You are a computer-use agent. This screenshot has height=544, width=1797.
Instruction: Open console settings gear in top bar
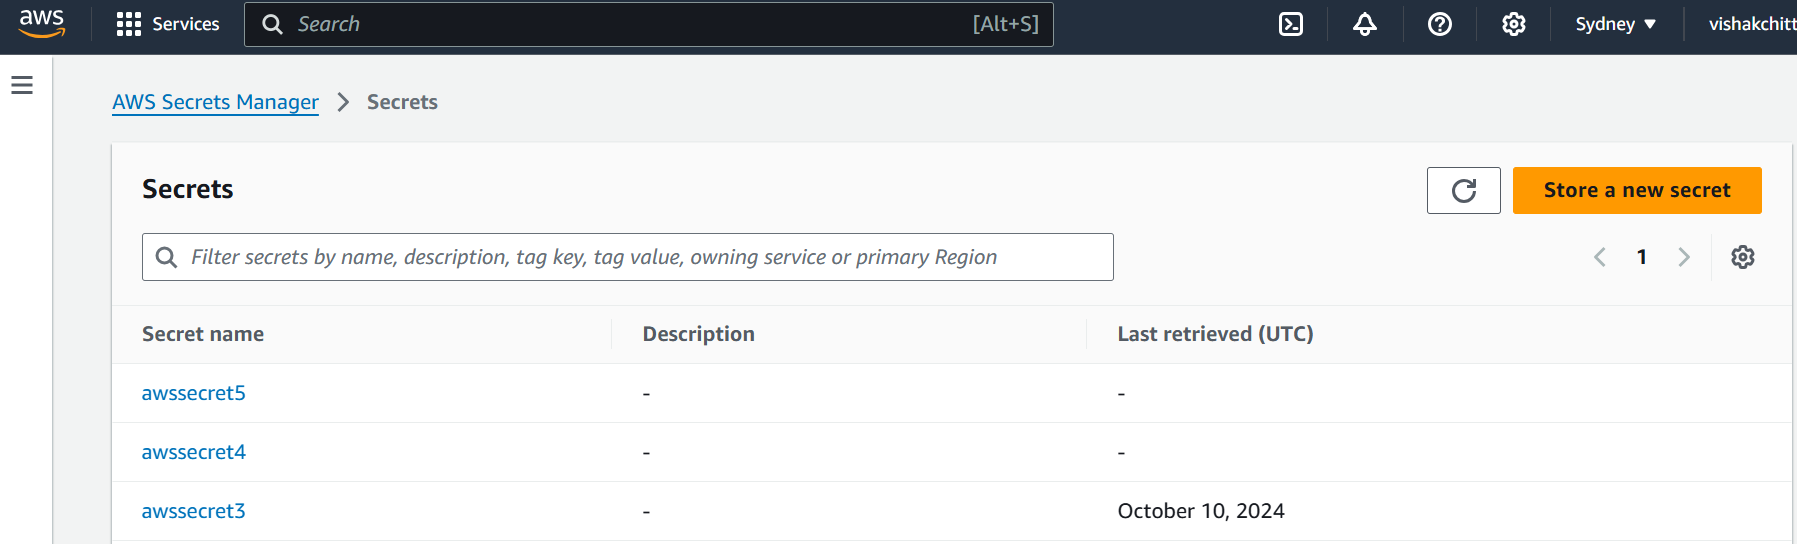[x=1514, y=24]
